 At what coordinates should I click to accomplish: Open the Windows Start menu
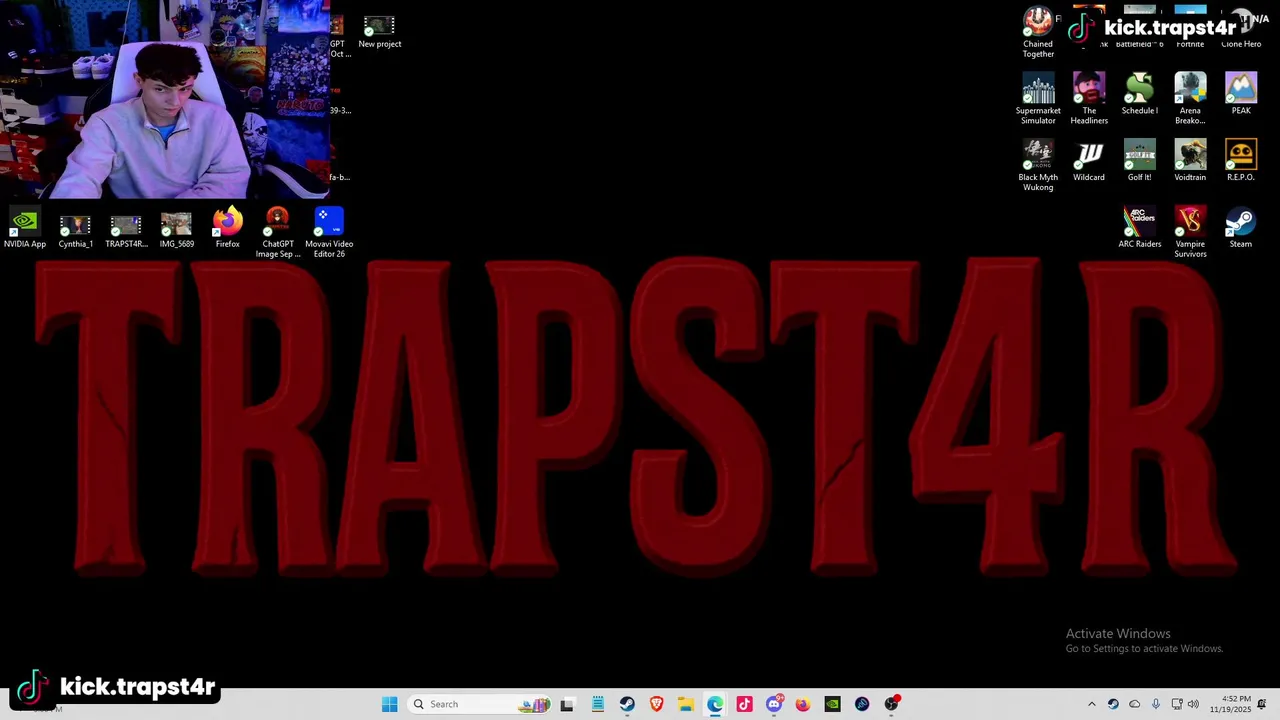click(x=389, y=704)
